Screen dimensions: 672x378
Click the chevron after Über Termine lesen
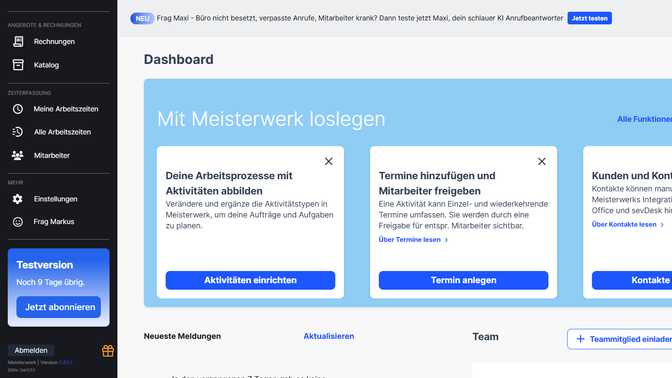click(446, 240)
